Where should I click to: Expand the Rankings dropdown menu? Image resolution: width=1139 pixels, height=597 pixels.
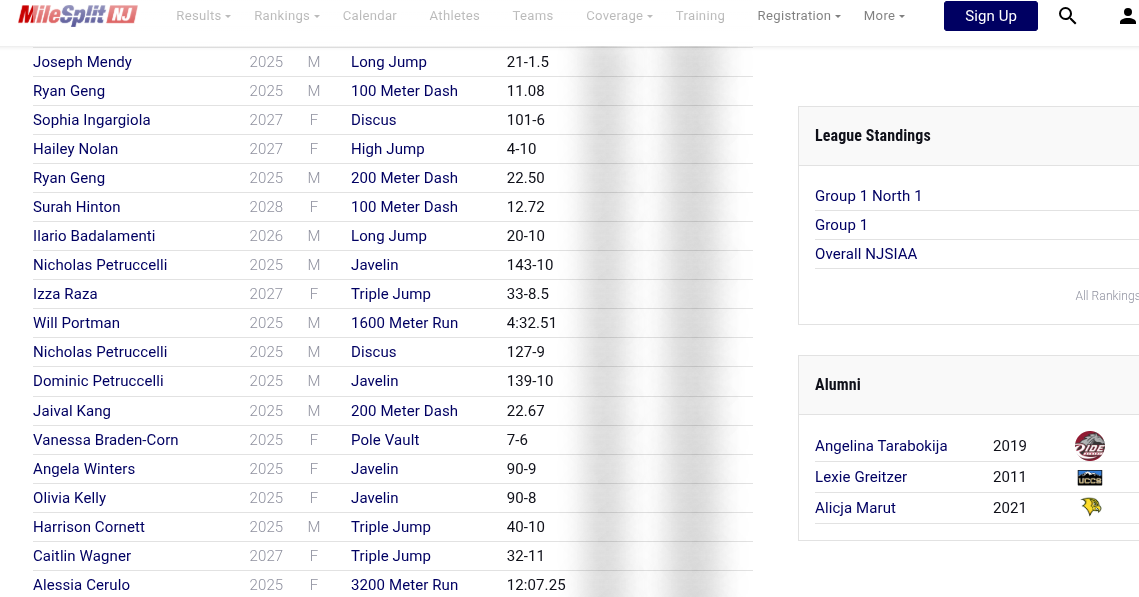[286, 16]
